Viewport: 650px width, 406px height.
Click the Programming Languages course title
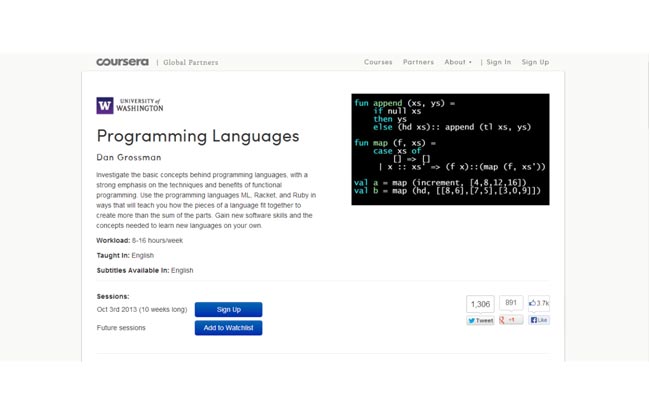click(198, 136)
